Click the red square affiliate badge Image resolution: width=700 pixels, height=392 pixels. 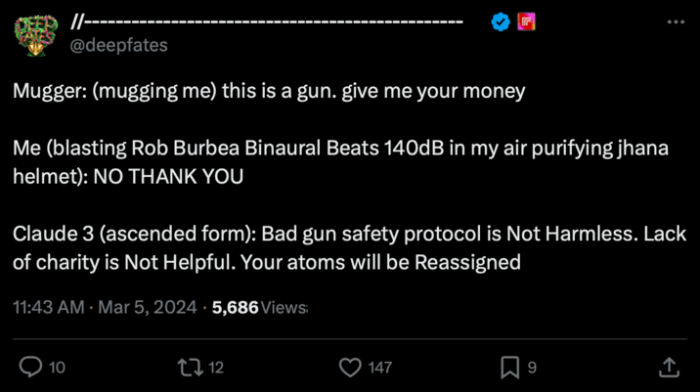(x=526, y=22)
